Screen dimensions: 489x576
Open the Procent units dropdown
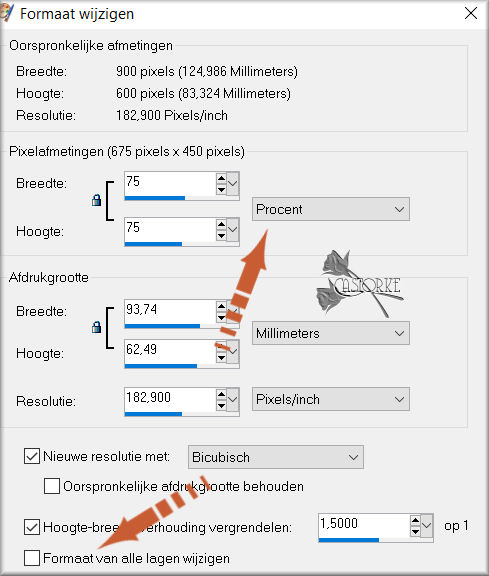331,209
